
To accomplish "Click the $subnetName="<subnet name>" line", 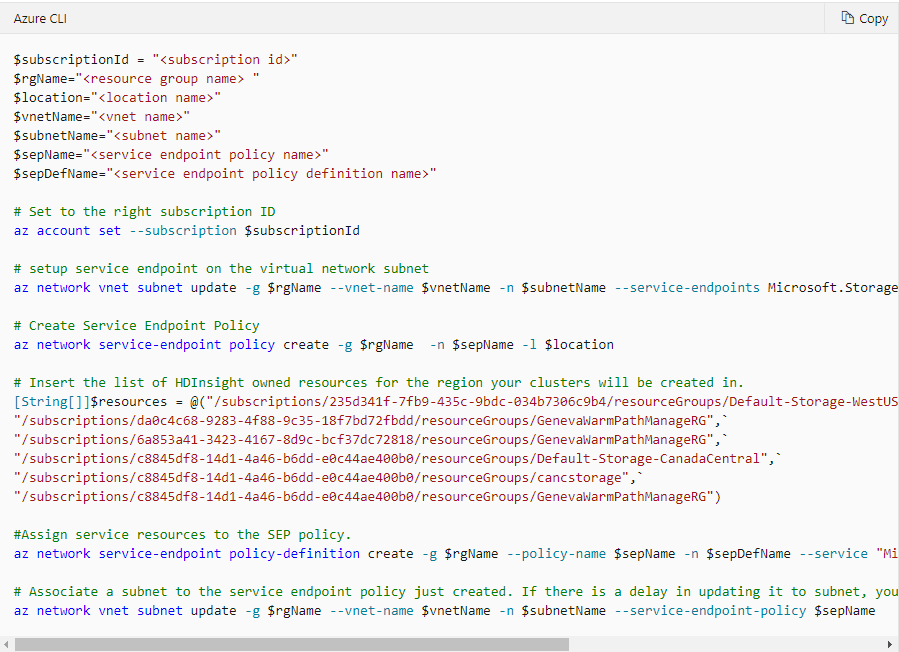I will tap(117, 135).
